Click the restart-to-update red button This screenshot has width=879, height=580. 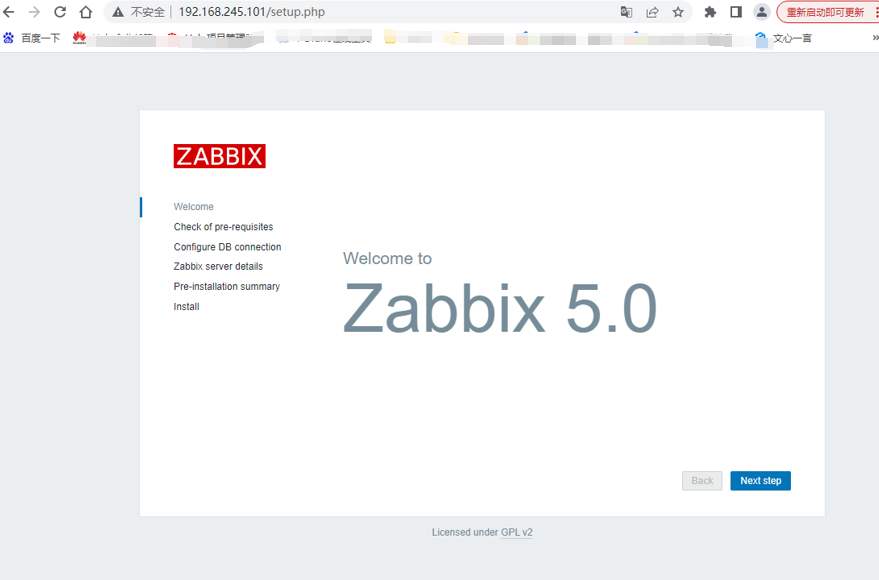pos(825,12)
